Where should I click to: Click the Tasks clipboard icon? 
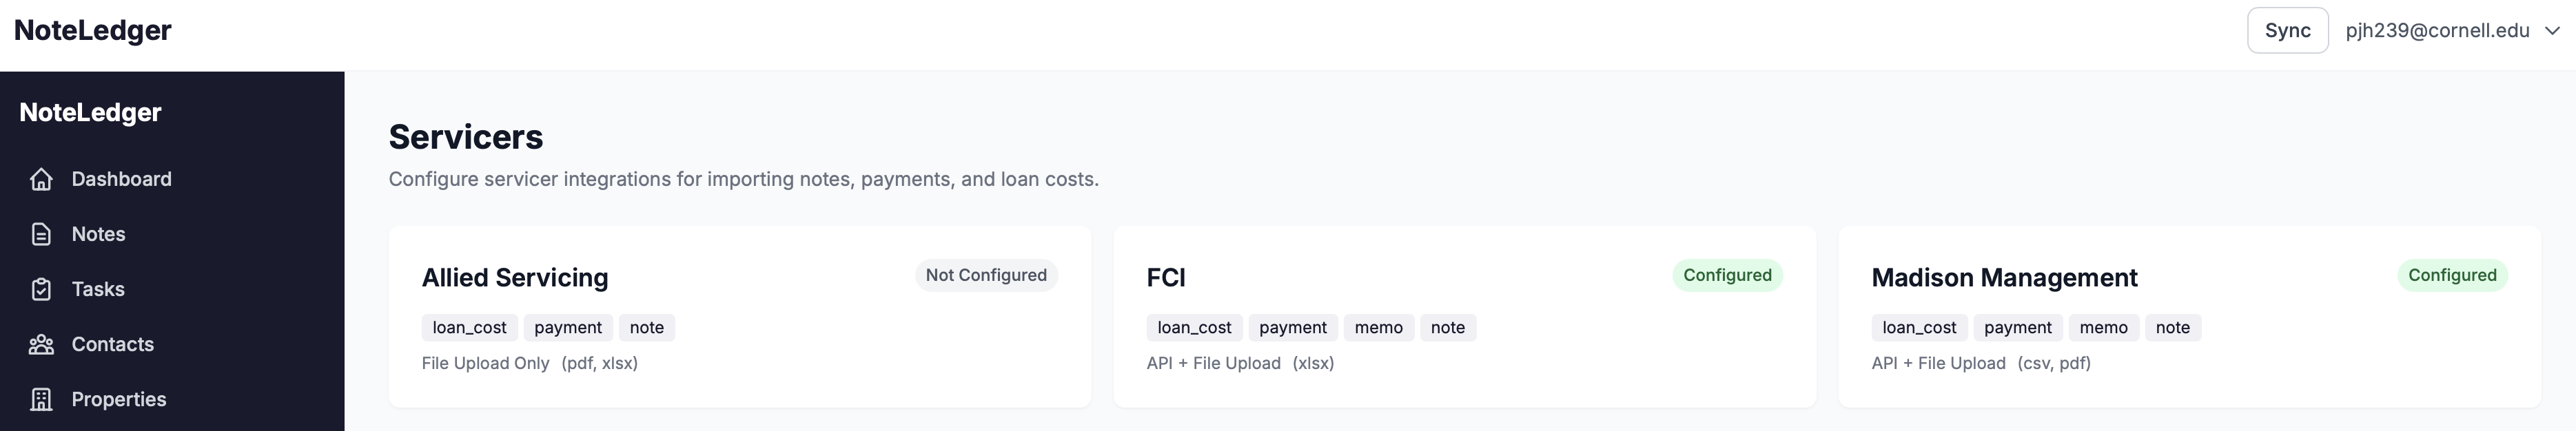click(x=41, y=288)
